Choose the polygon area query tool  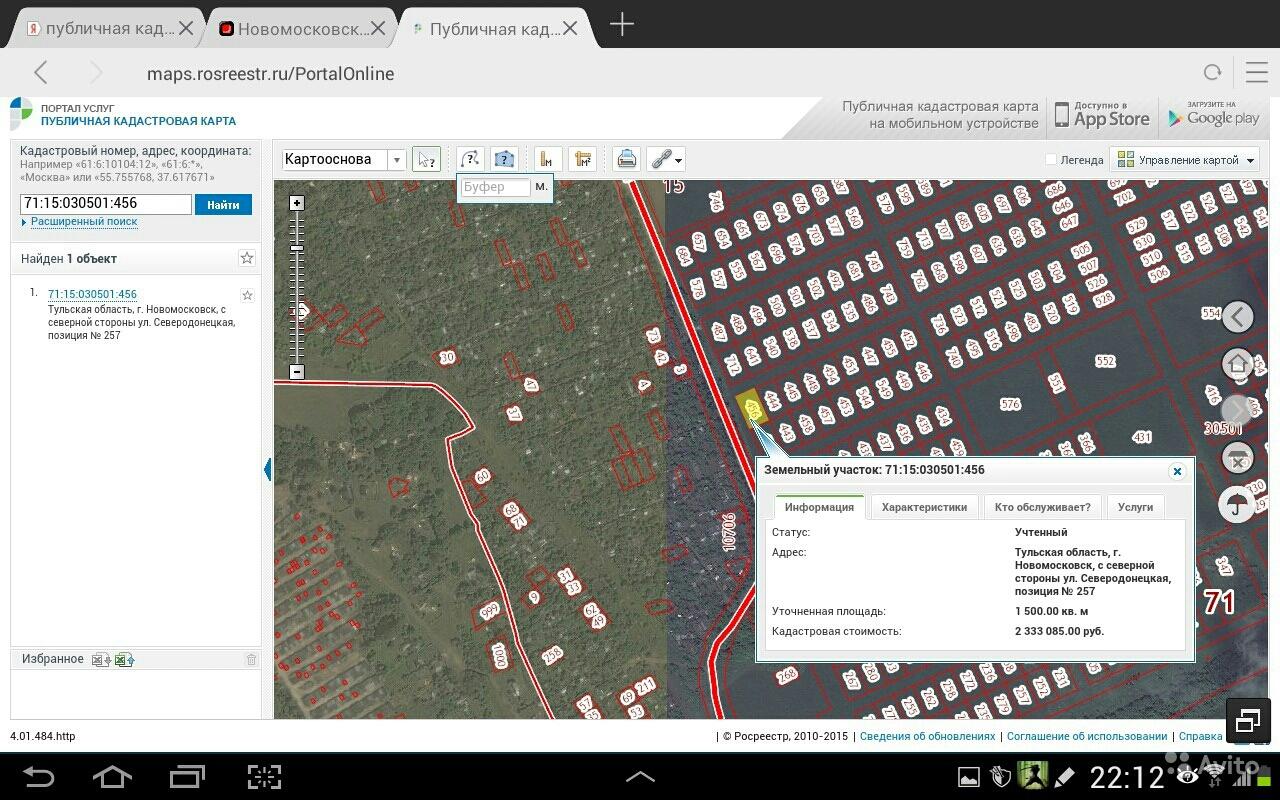pos(504,159)
